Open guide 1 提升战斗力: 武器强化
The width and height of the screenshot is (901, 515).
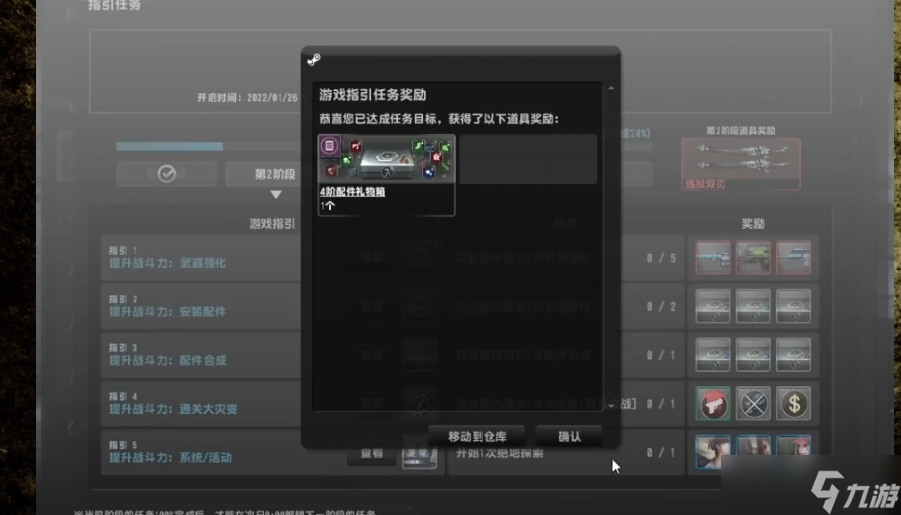[167, 263]
